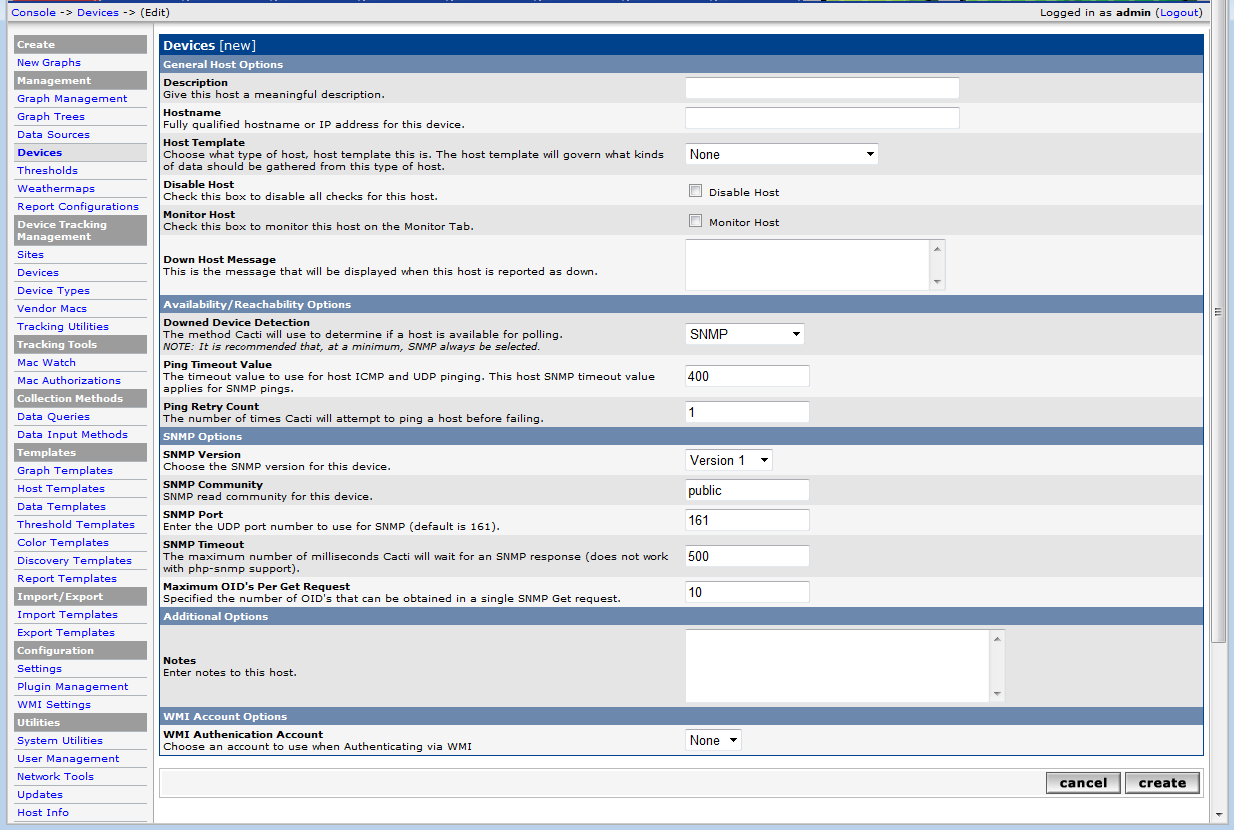Open Host Info in sidebar
Image resolution: width=1234 pixels, height=830 pixels.
(43, 812)
